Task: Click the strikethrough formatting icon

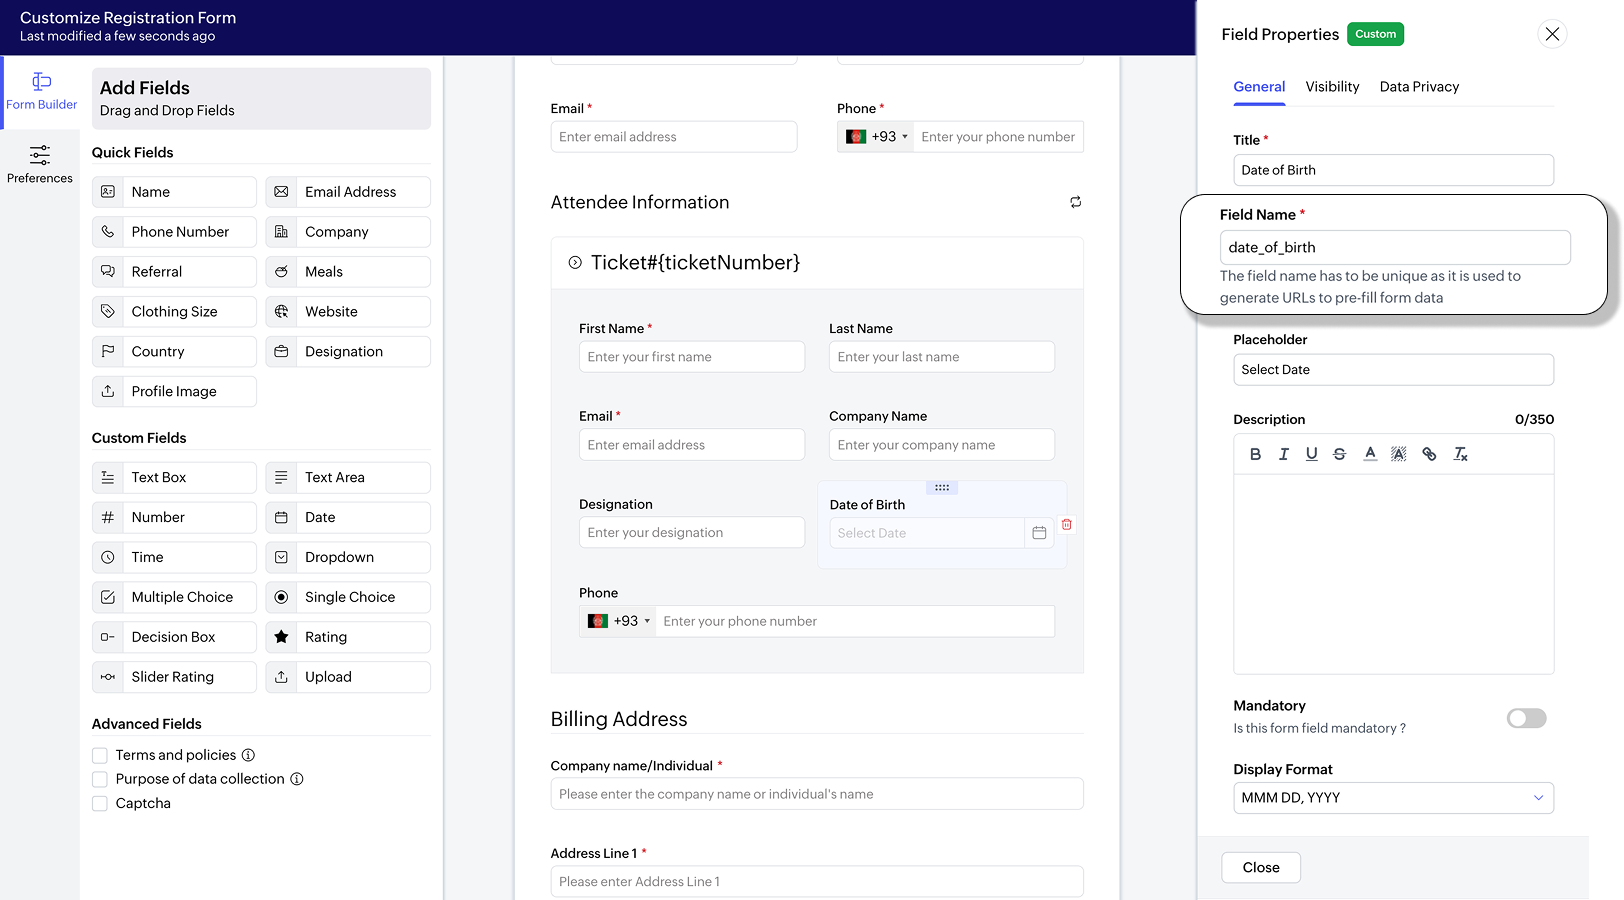Action: [1340, 454]
